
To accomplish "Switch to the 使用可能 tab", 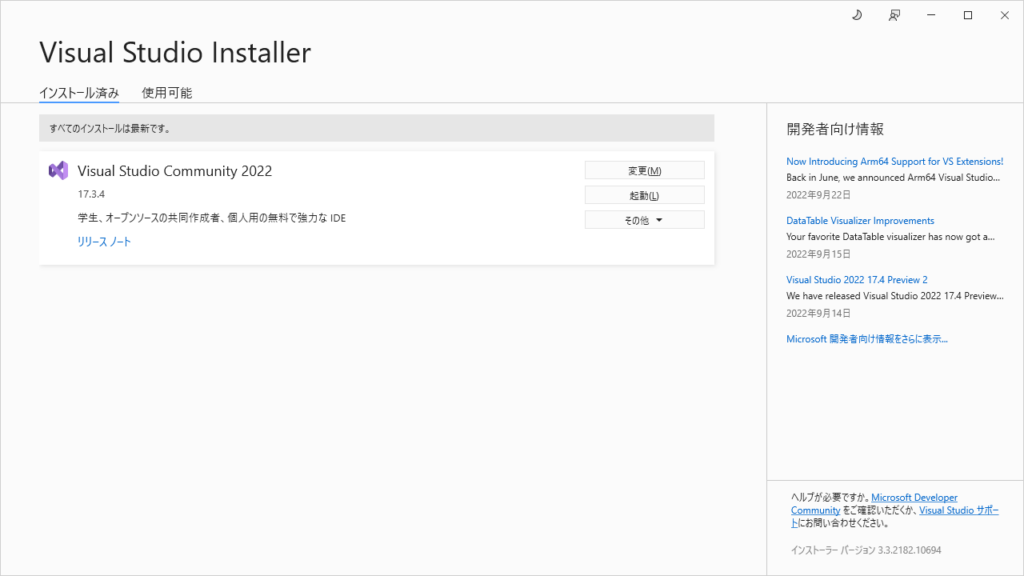I will tap(167, 93).
